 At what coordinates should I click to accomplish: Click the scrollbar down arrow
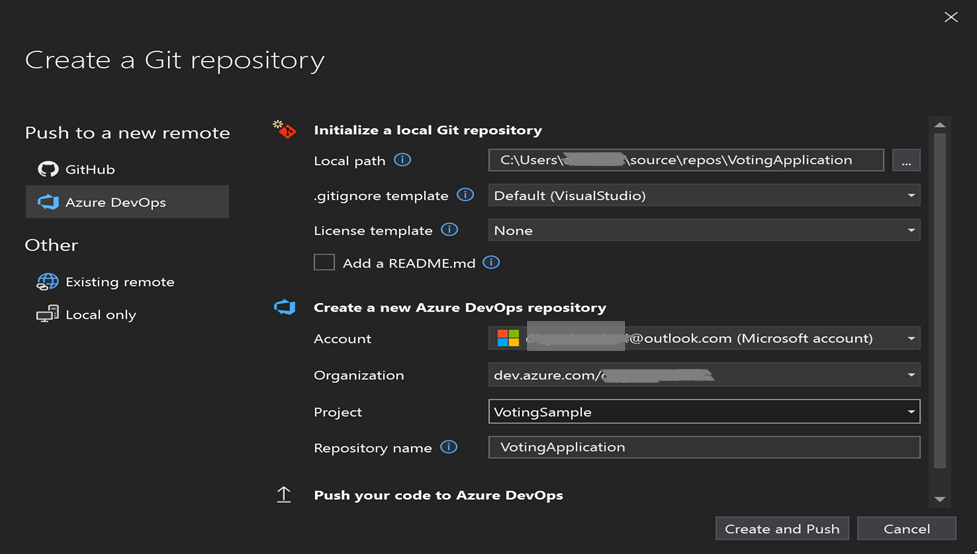pos(939,498)
